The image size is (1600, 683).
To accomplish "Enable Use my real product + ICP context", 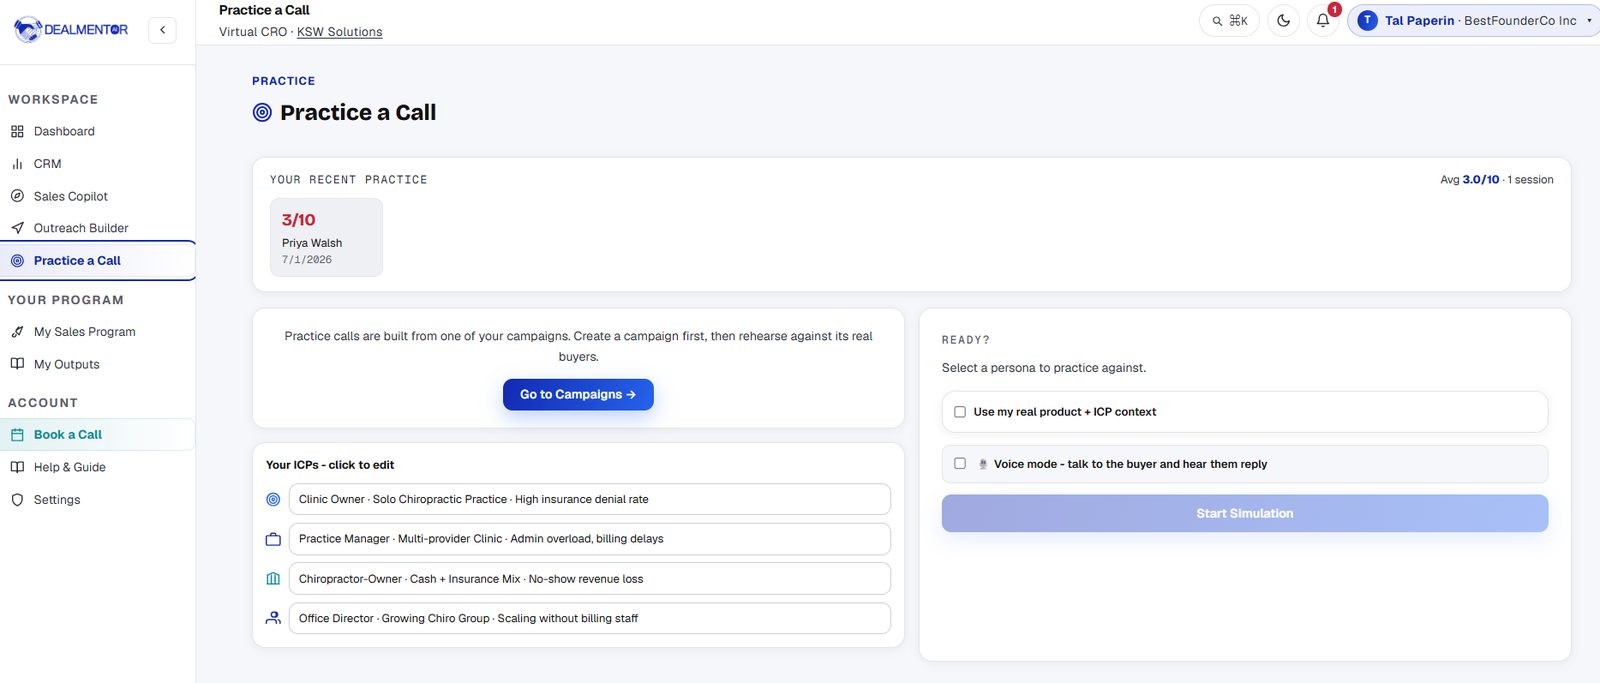I will pos(960,412).
